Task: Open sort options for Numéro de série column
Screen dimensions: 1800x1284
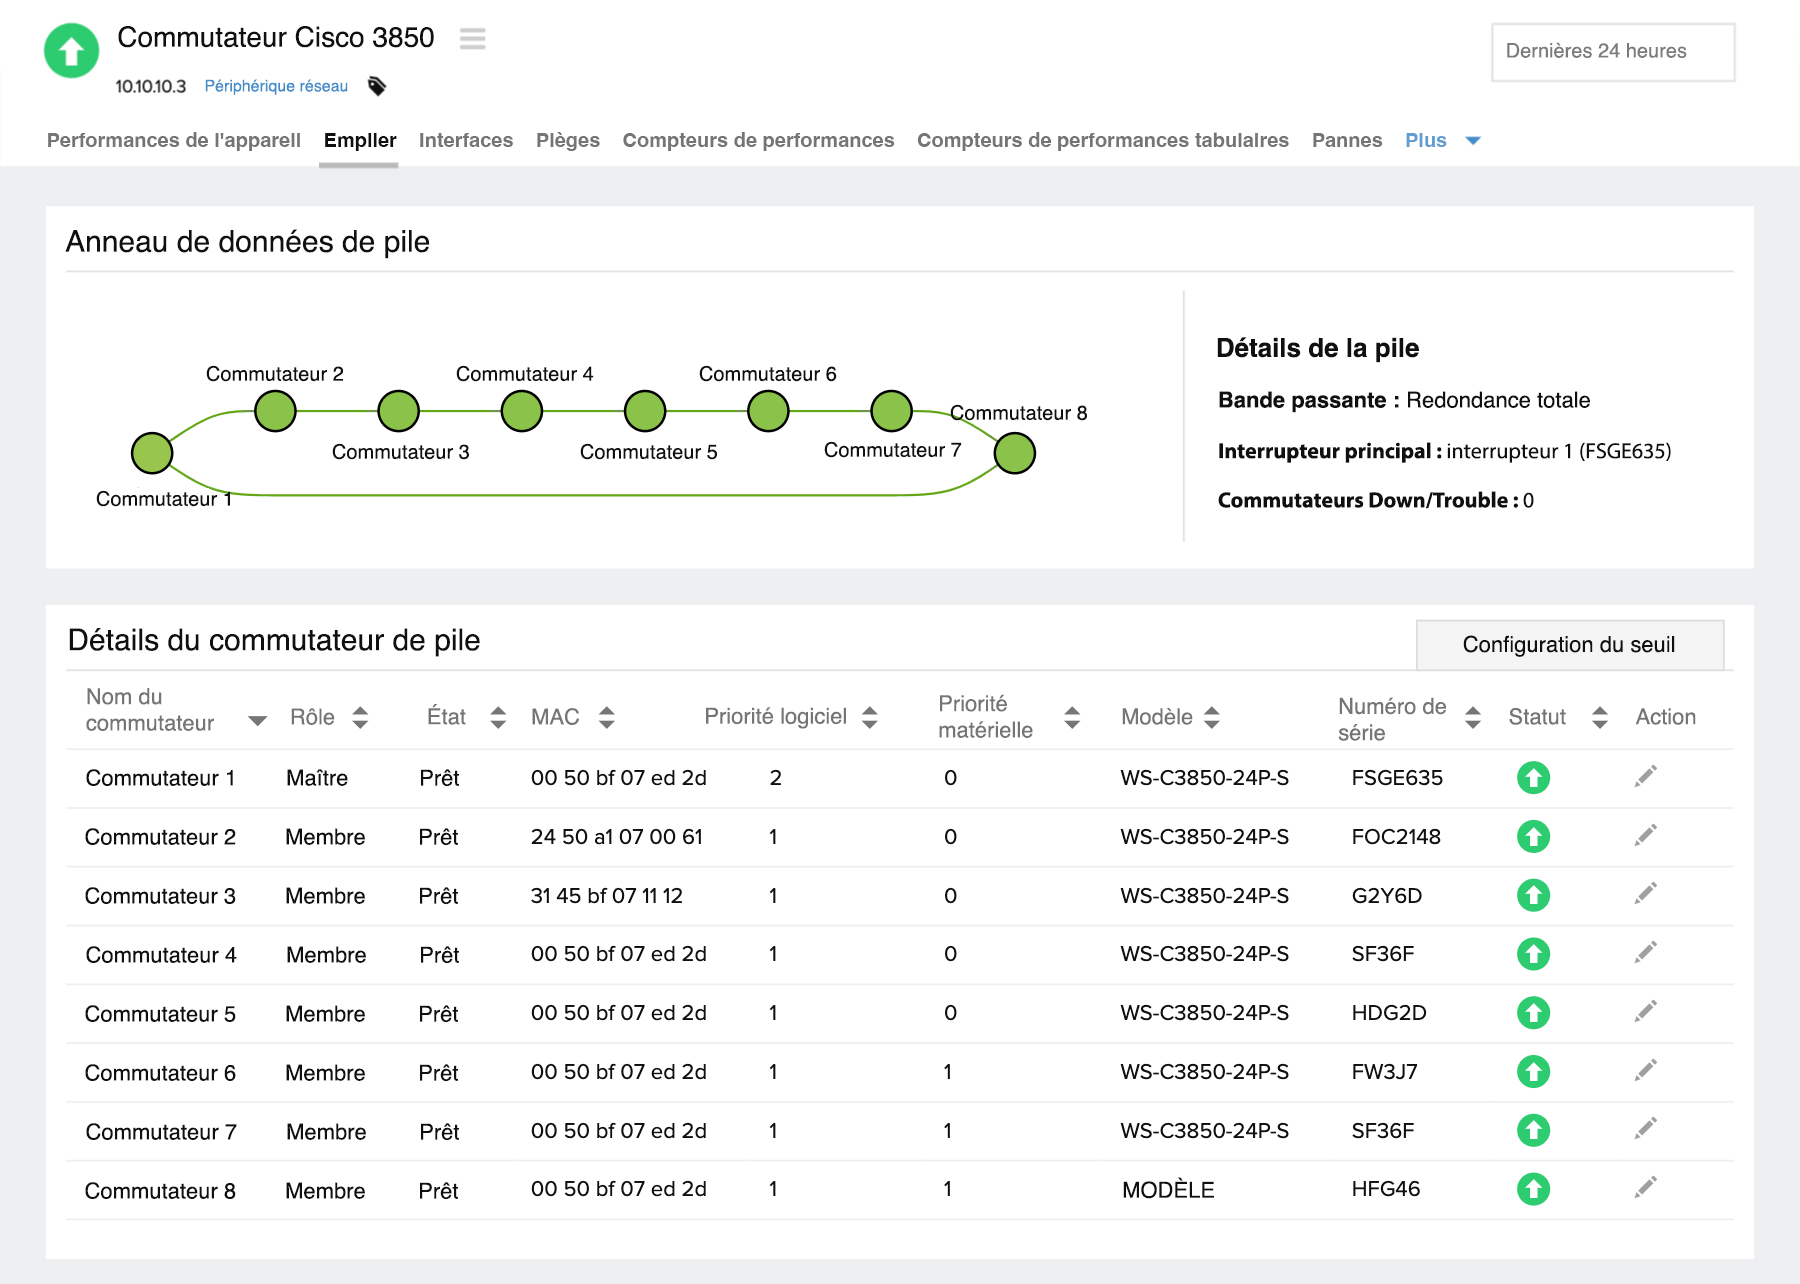Action: pyautogui.click(x=1471, y=717)
